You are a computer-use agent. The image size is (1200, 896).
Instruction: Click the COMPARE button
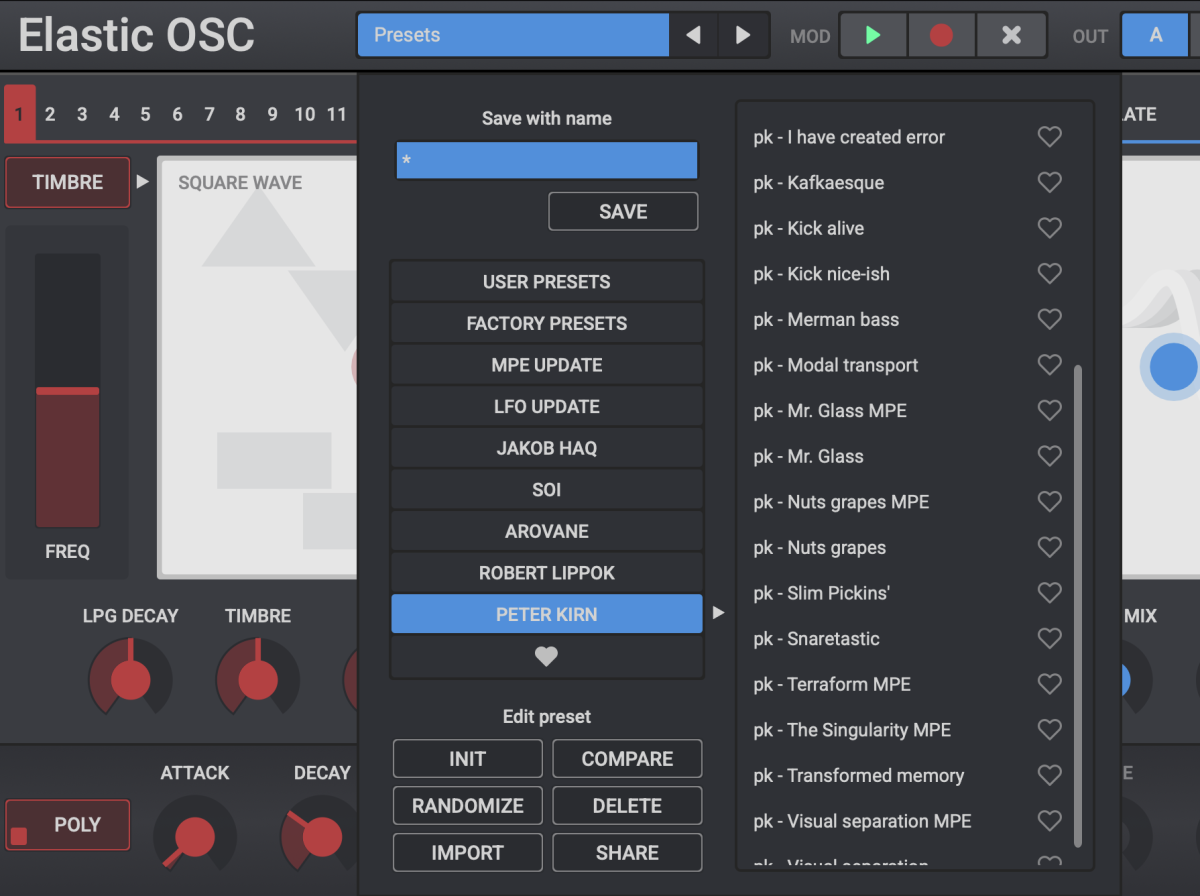click(x=627, y=758)
